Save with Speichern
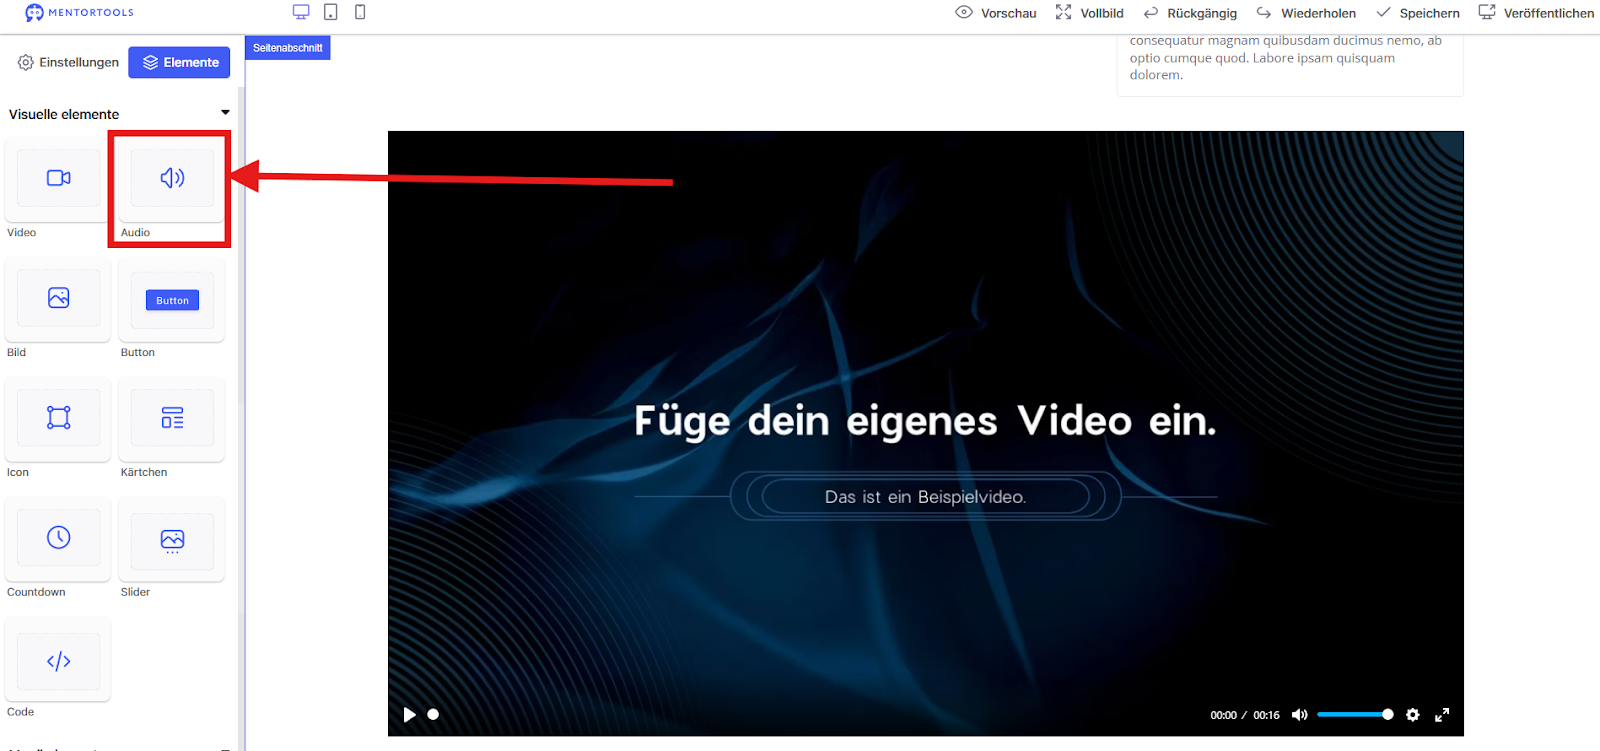1600x751 pixels. (1418, 13)
